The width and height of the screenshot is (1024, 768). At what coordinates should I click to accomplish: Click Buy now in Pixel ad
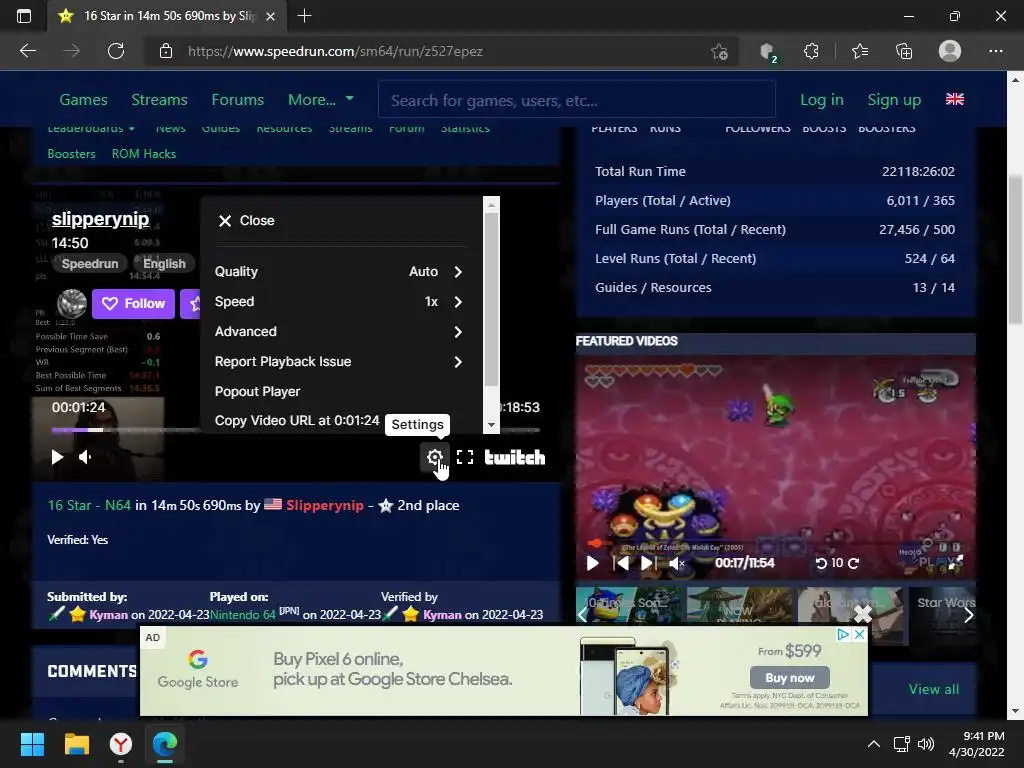coord(790,678)
